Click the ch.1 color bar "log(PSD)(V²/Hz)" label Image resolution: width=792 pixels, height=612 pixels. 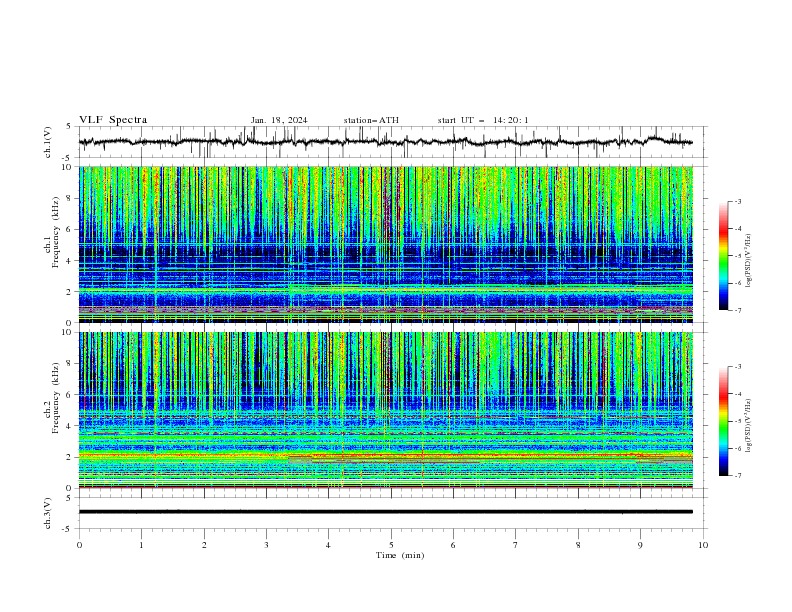749,261
